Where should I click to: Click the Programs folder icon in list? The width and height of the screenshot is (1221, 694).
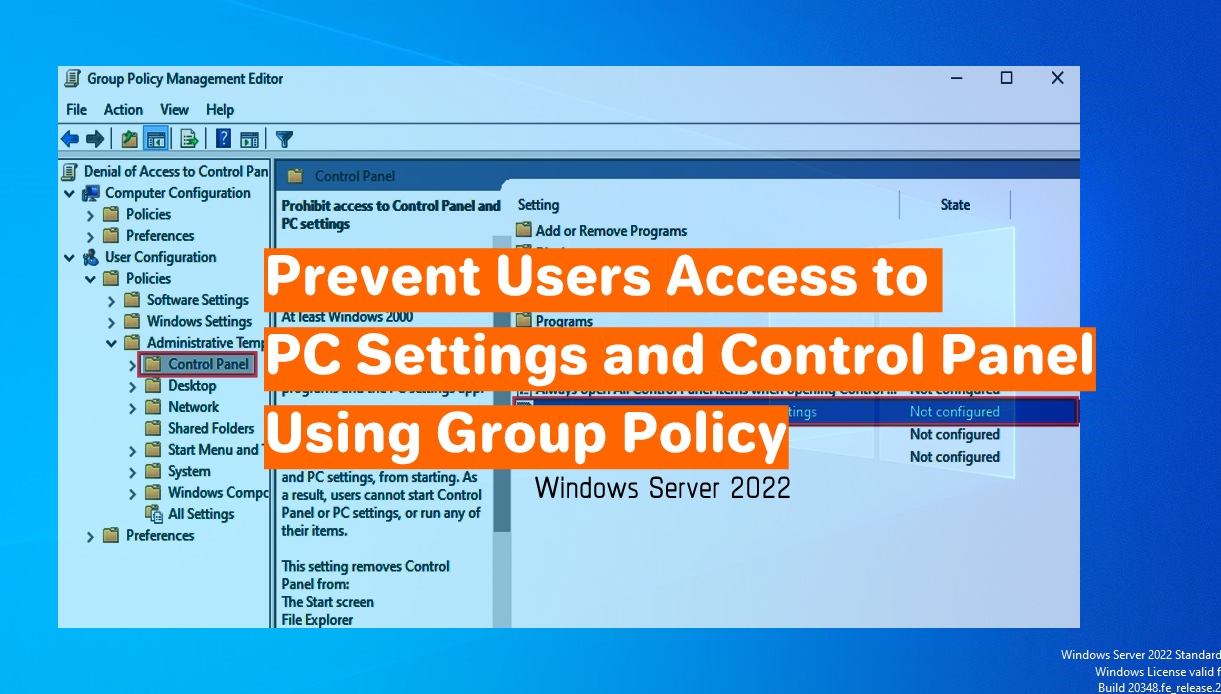click(x=524, y=321)
